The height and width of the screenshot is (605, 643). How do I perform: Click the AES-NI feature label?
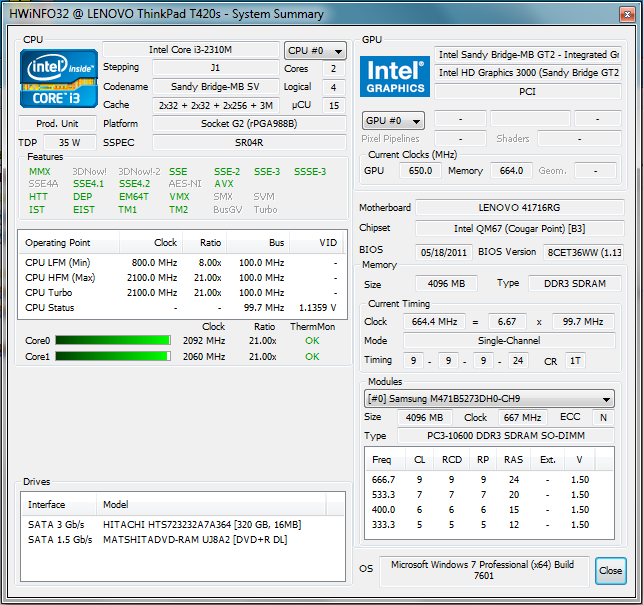[185, 184]
